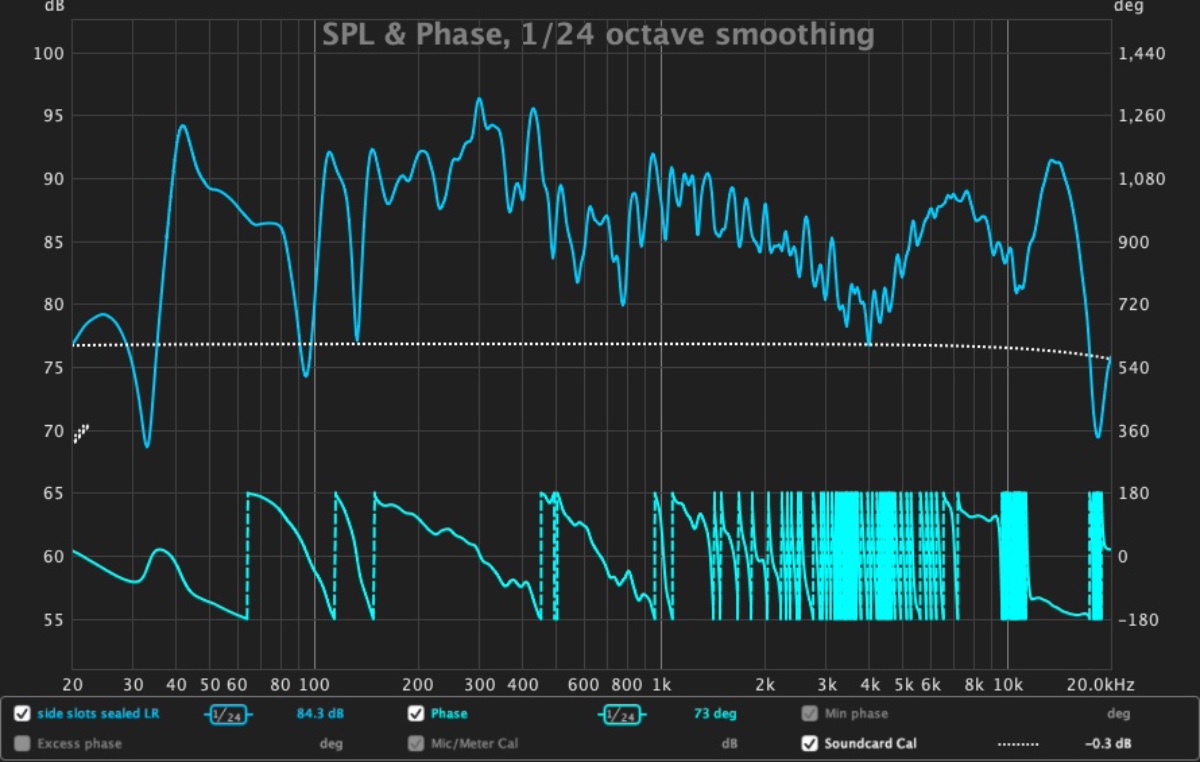
Task: Click the 'side slots sealed LR' trace label
Action: (x=98, y=714)
